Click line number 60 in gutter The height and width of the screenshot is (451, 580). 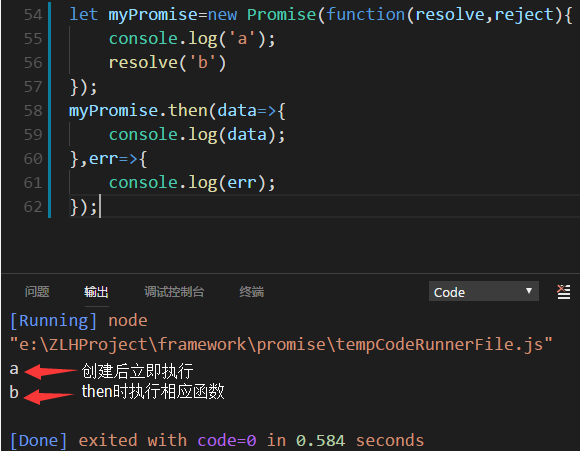coord(33,159)
